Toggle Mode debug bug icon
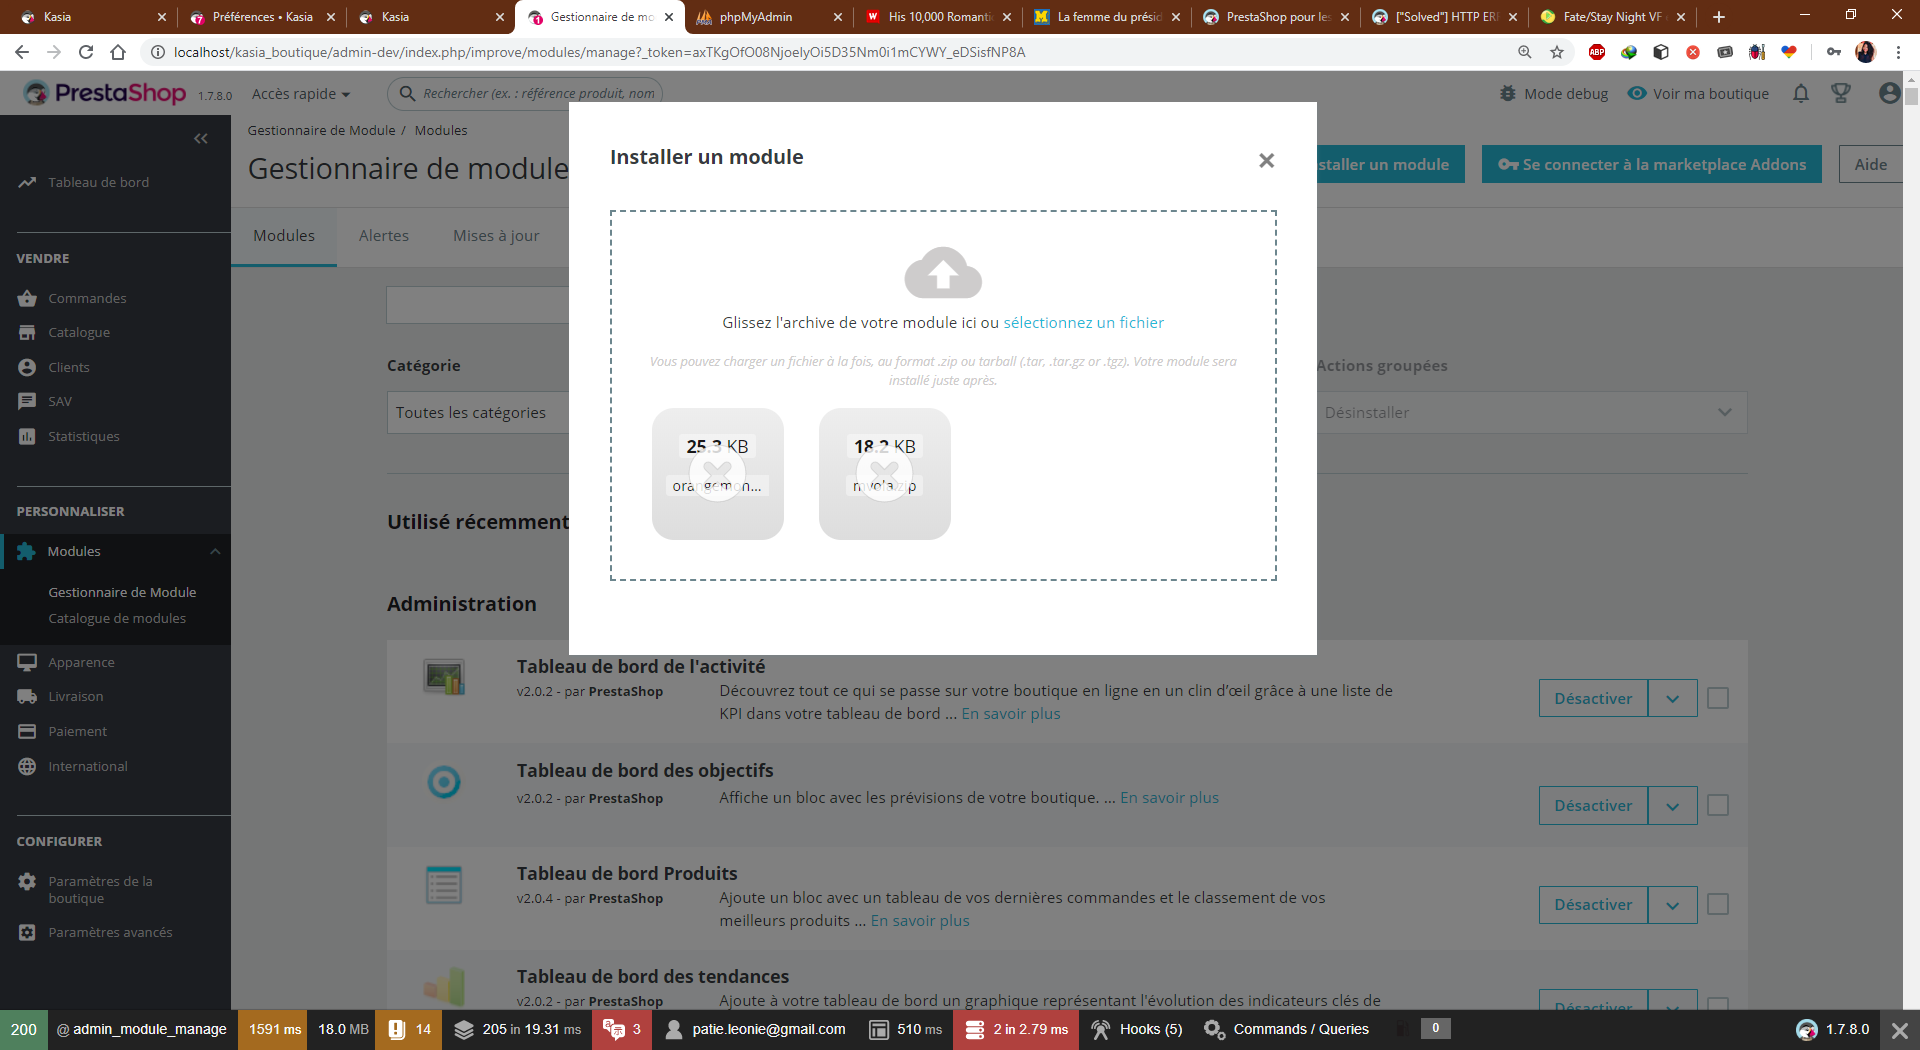 tap(1508, 93)
